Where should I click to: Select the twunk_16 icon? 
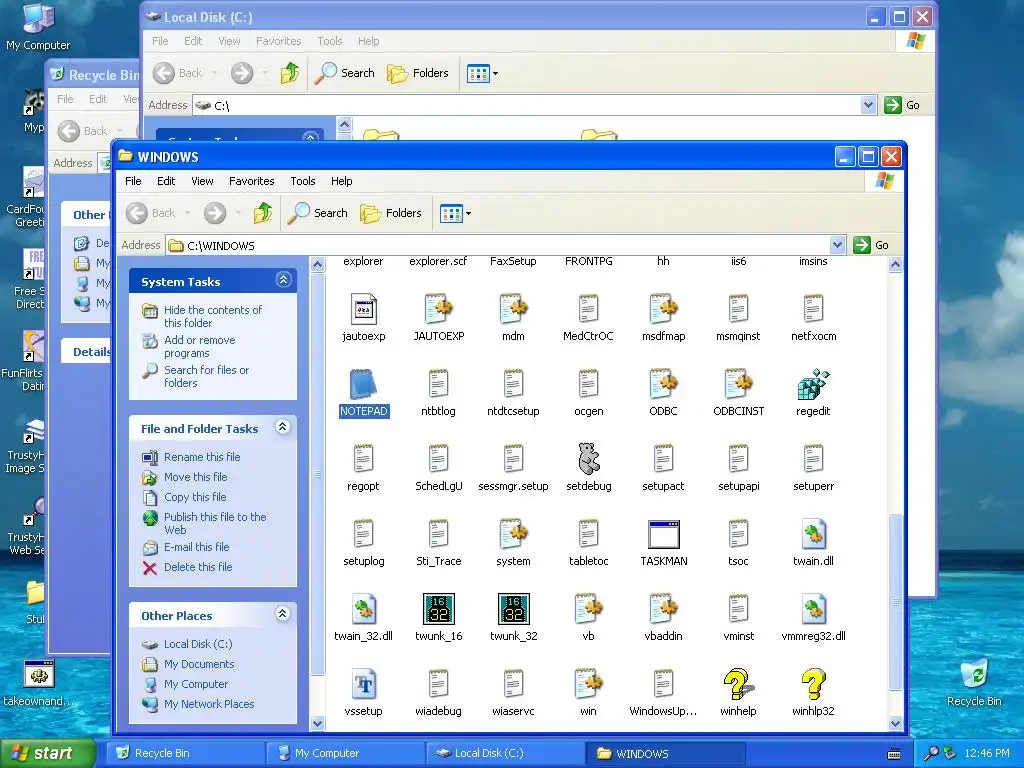(x=438, y=609)
